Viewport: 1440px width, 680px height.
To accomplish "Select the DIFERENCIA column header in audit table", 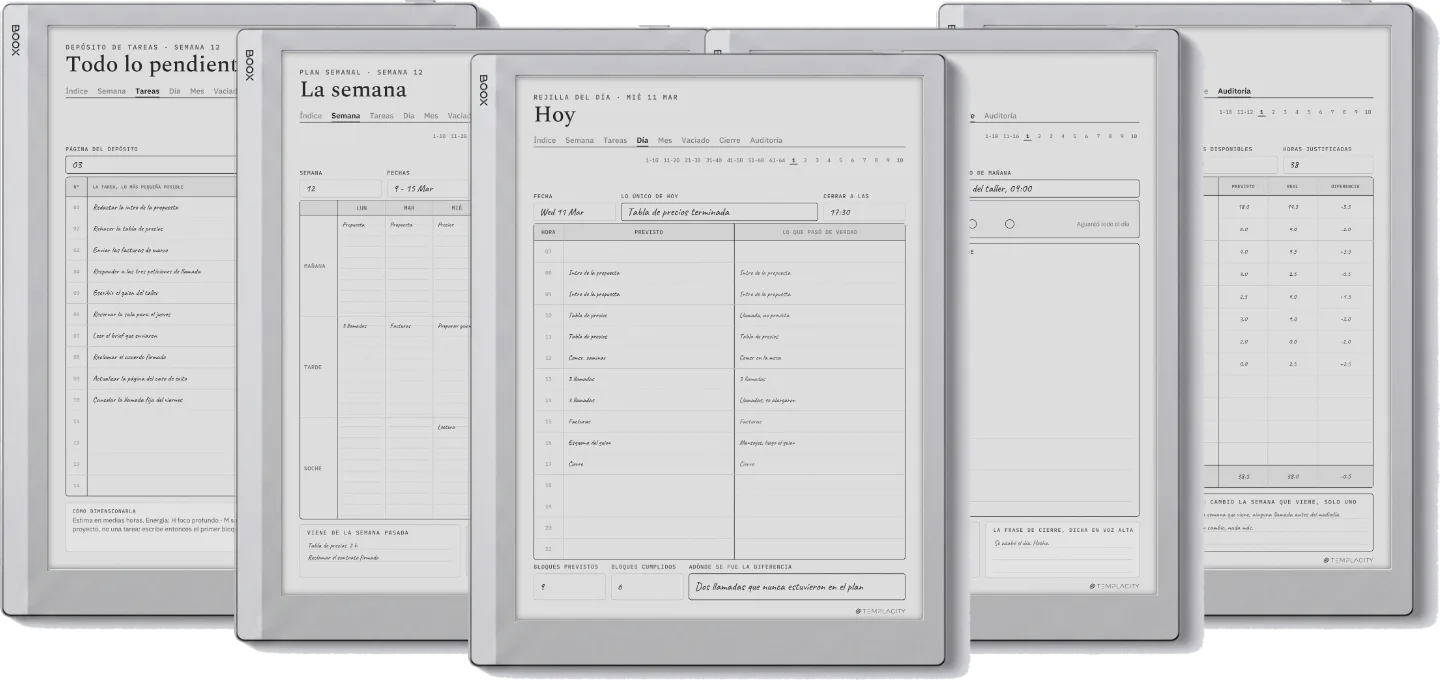I will (1346, 186).
